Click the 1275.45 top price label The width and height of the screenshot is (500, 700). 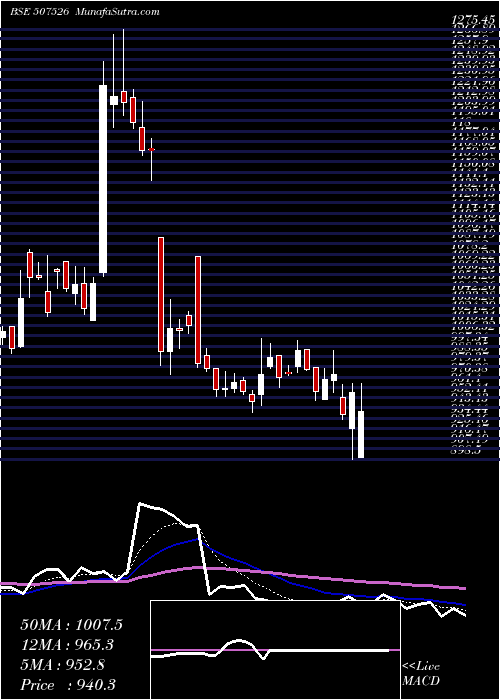[x=475, y=19]
